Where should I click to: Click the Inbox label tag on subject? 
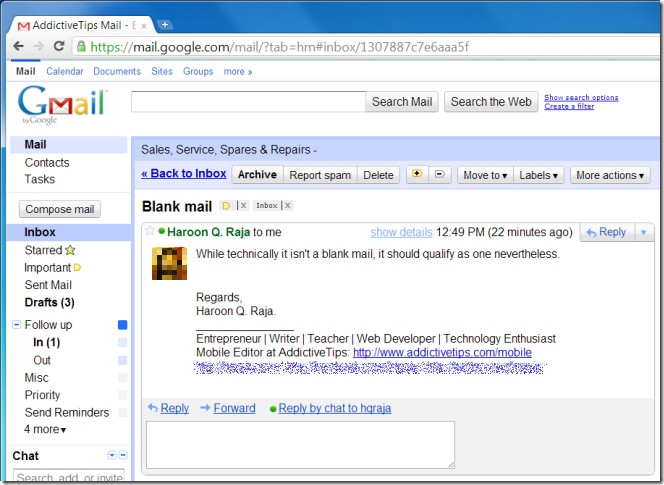point(267,205)
